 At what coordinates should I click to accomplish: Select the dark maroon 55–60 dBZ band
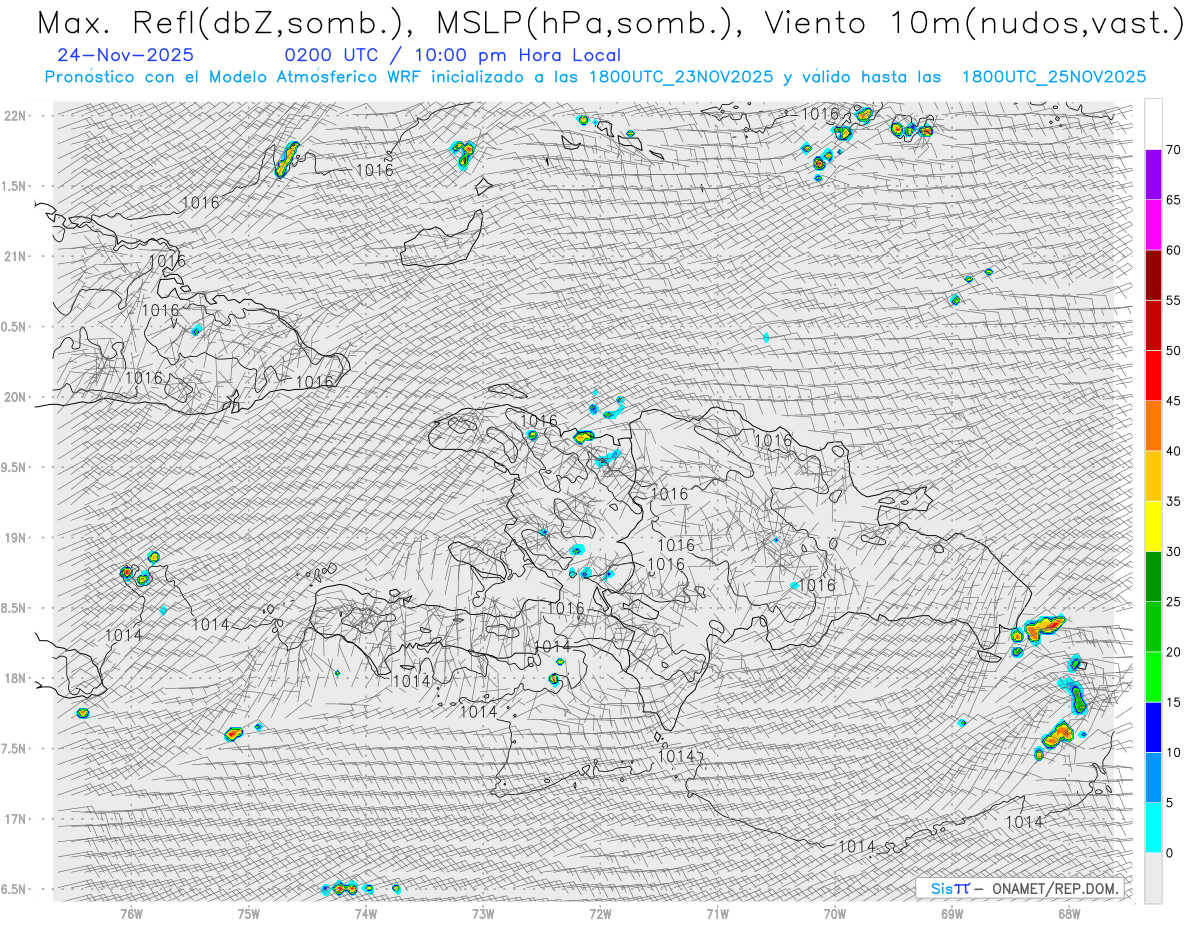pos(1153,275)
